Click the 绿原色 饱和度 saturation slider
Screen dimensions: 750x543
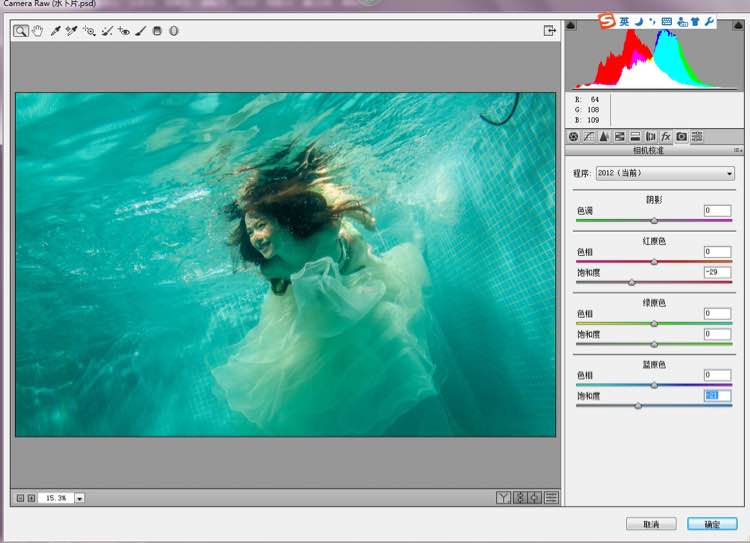[654, 344]
